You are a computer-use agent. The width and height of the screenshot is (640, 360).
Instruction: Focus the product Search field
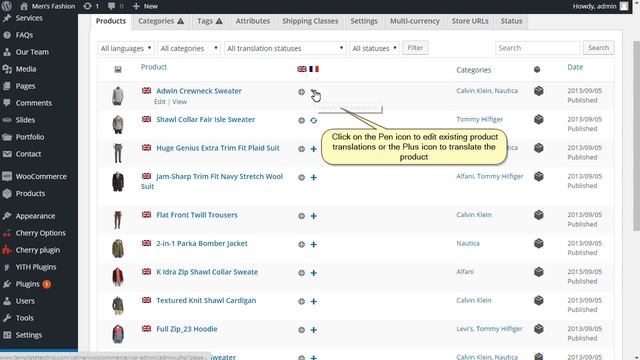pyautogui.click(x=537, y=48)
